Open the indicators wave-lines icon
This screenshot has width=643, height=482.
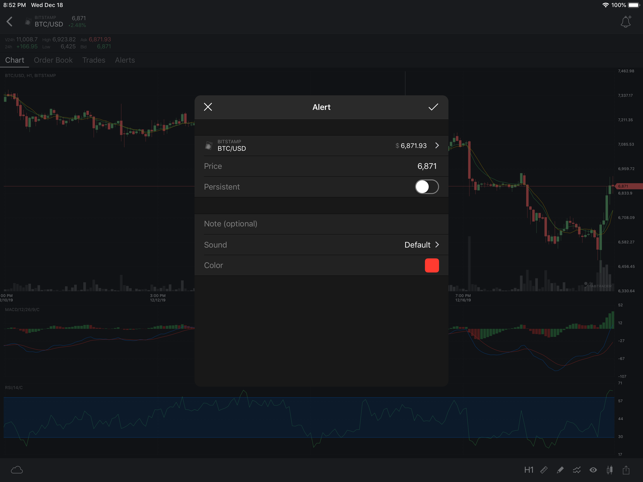577,470
